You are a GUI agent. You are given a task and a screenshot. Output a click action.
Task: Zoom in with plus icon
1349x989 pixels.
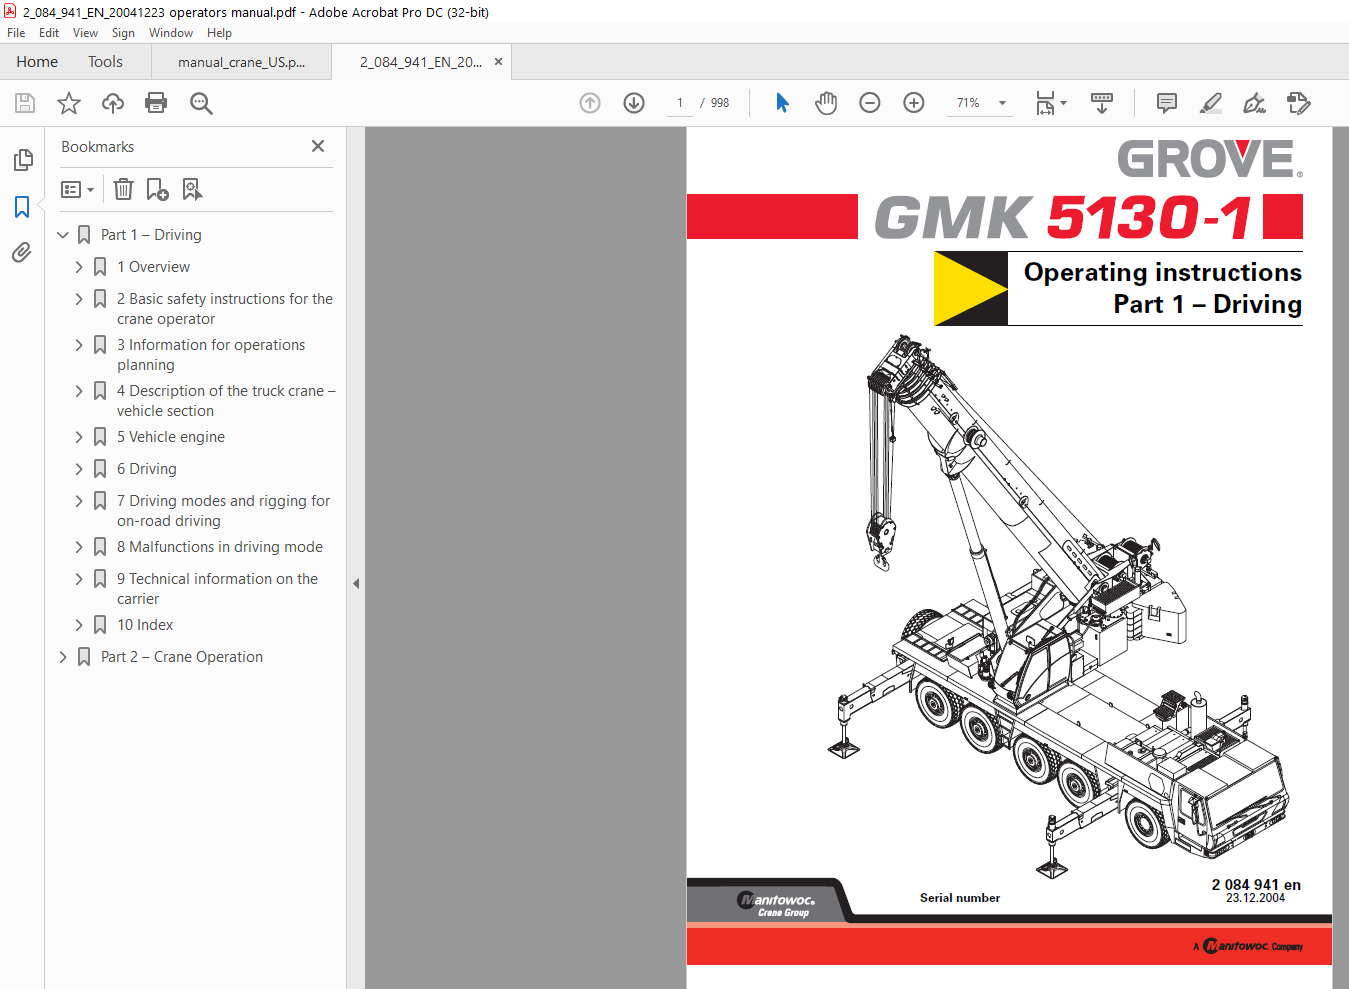tap(914, 103)
